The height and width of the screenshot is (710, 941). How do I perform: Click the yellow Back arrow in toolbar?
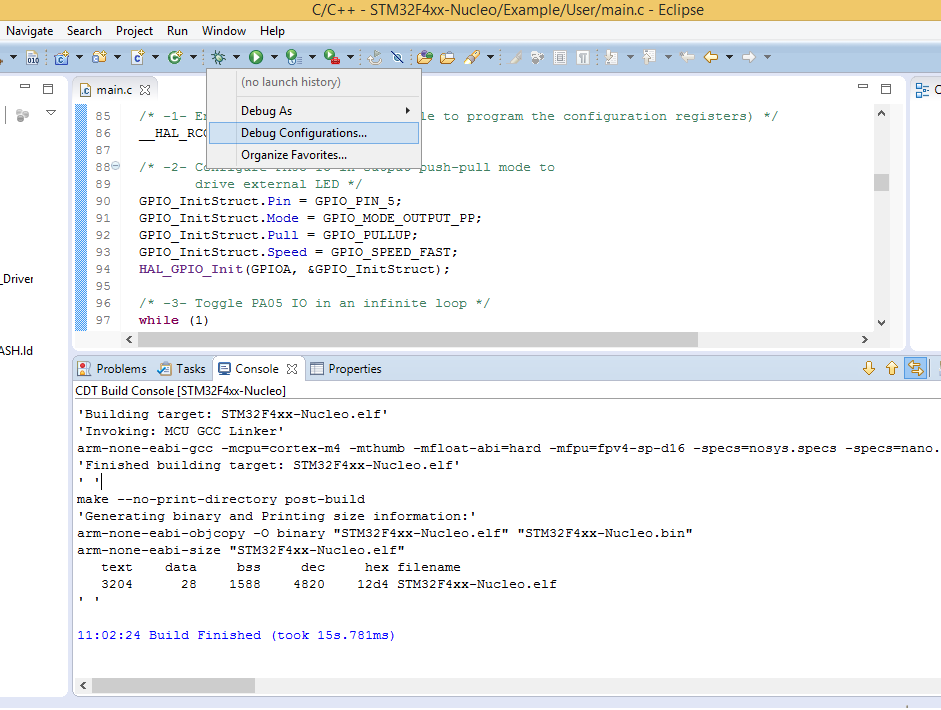click(711, 58)
